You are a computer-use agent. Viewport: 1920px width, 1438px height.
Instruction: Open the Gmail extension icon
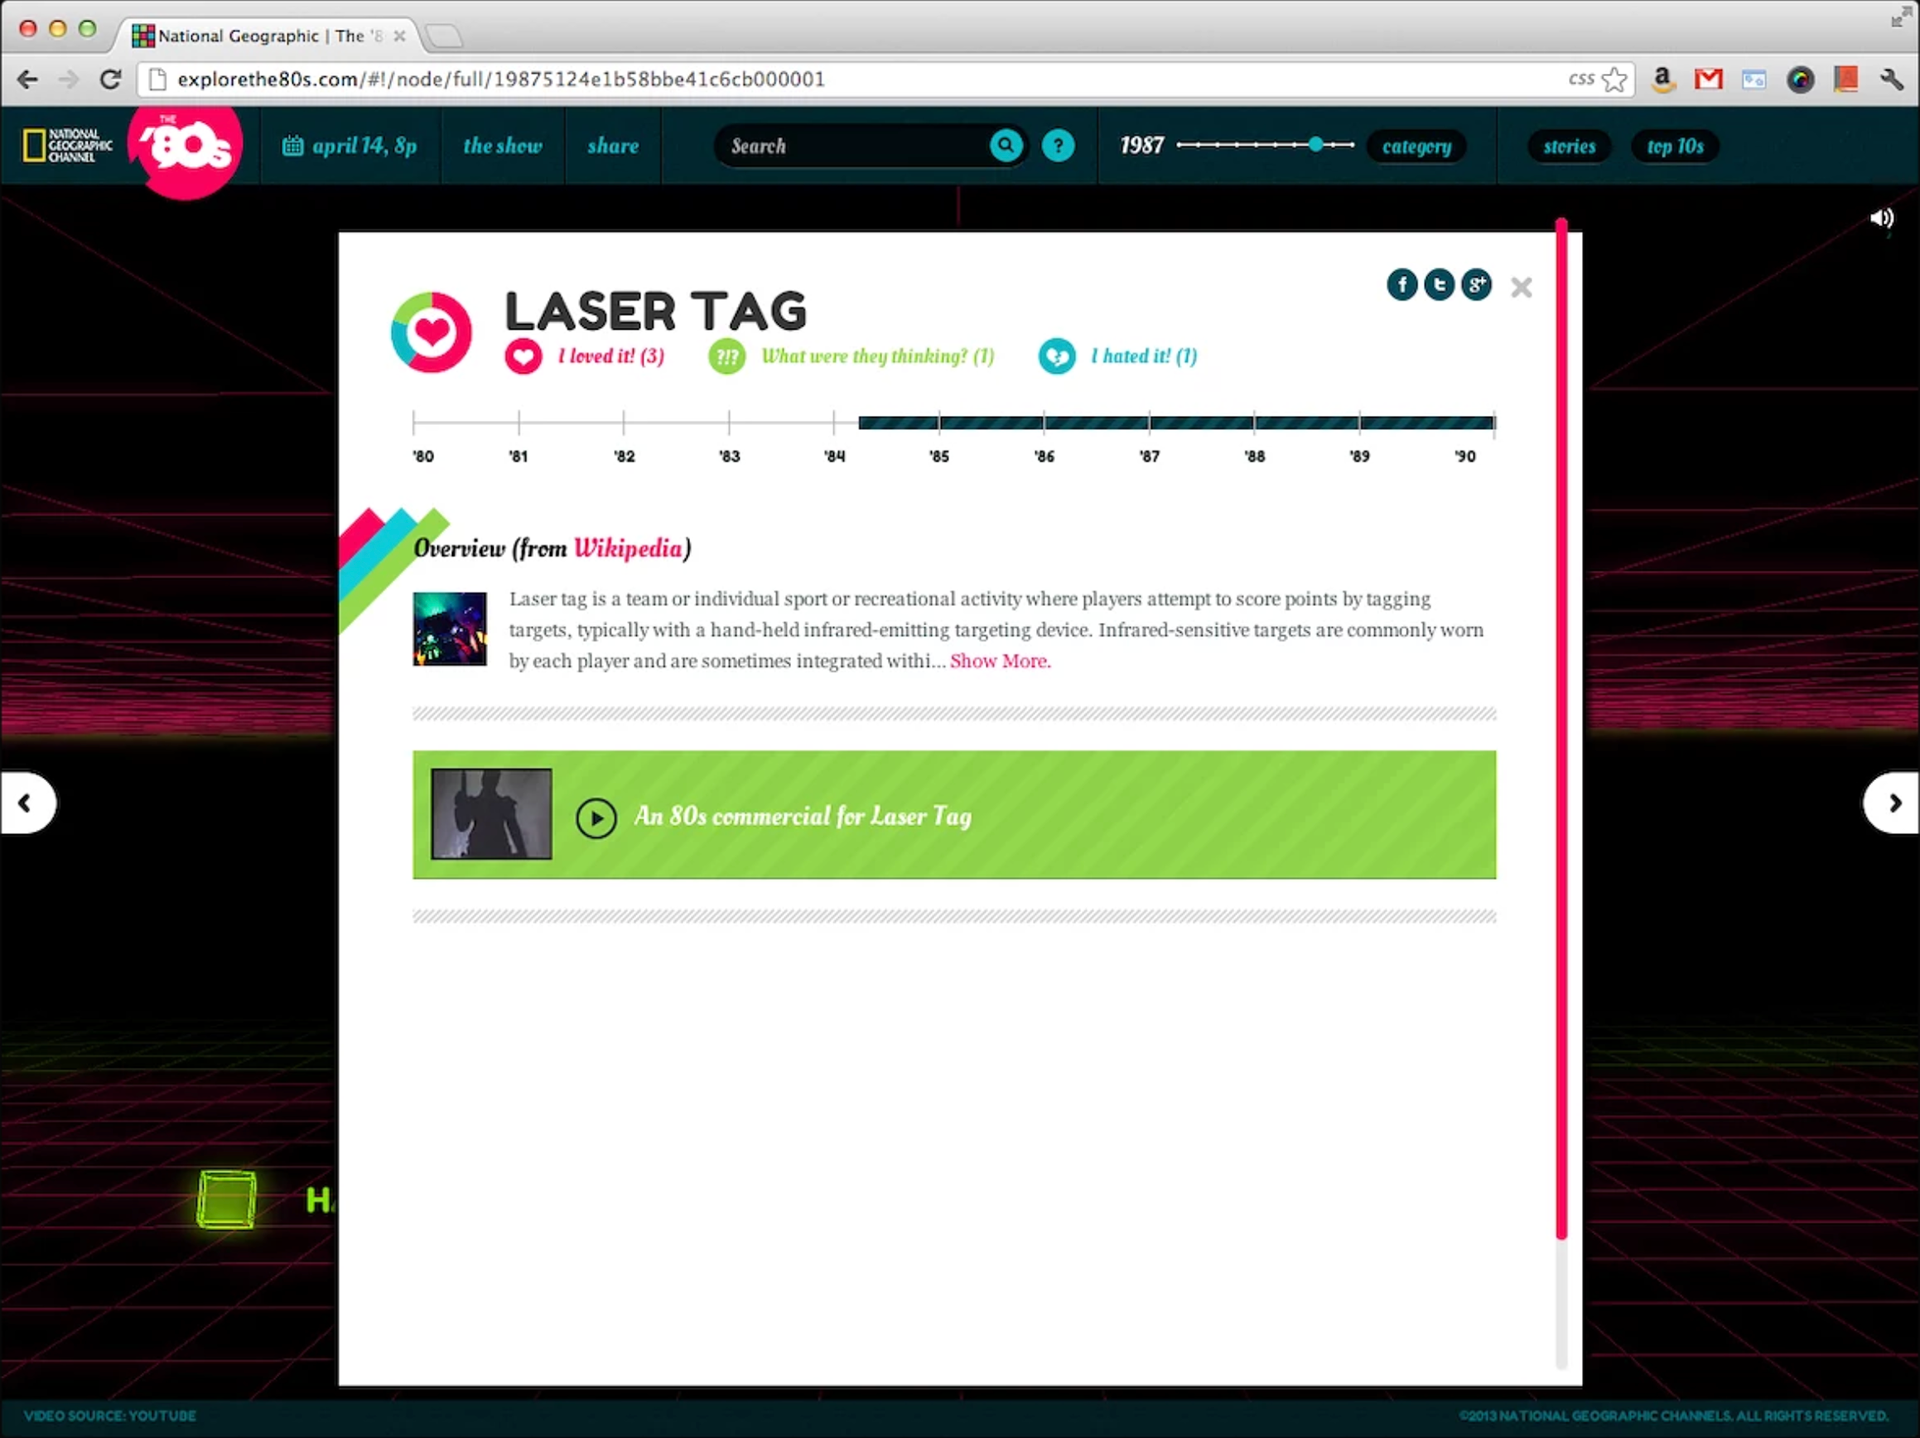click(x=1708, y=79)
